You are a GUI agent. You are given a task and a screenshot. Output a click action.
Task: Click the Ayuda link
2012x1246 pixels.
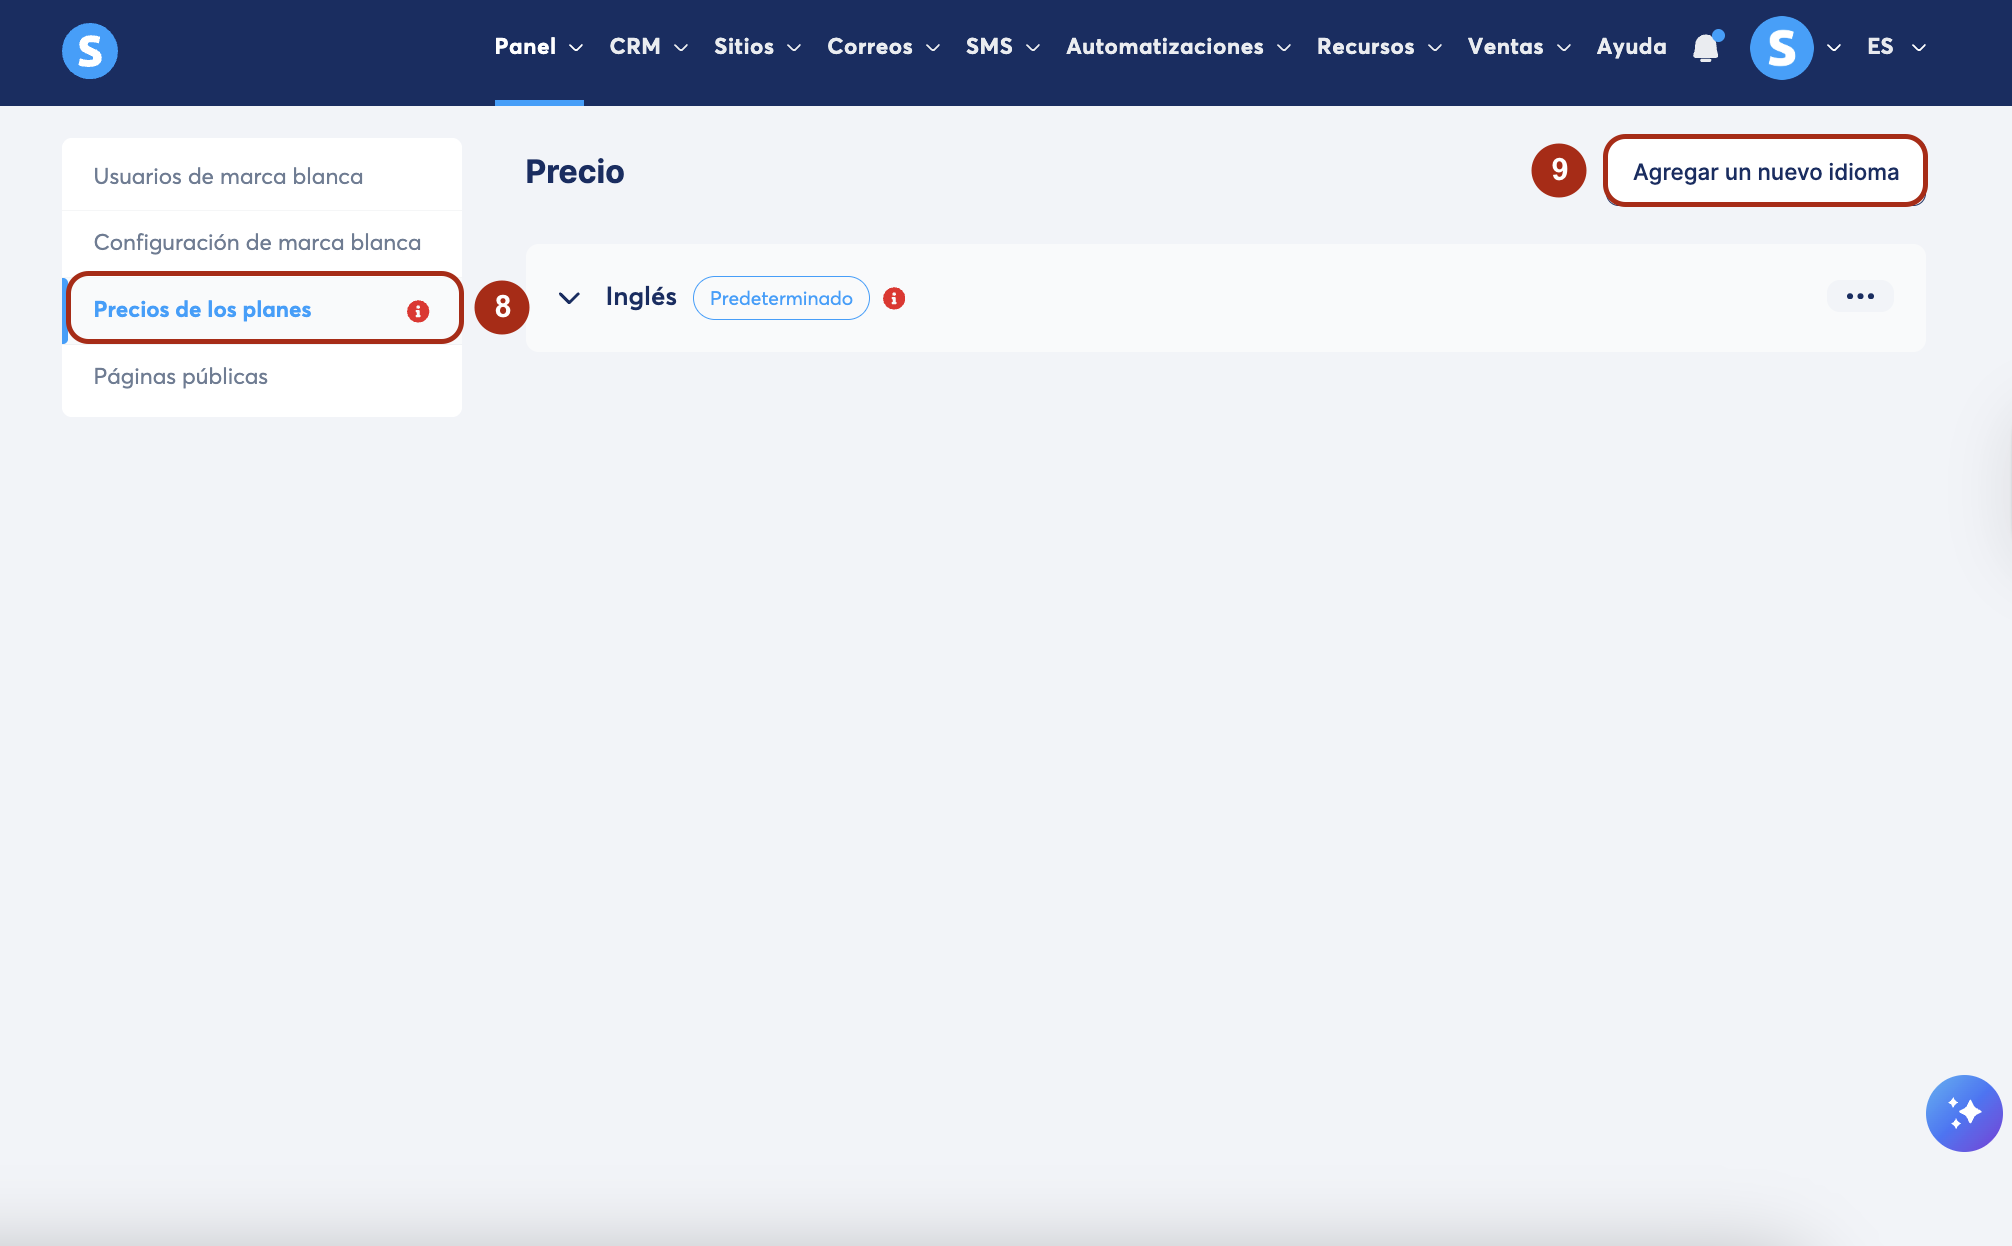[1631, 47]
